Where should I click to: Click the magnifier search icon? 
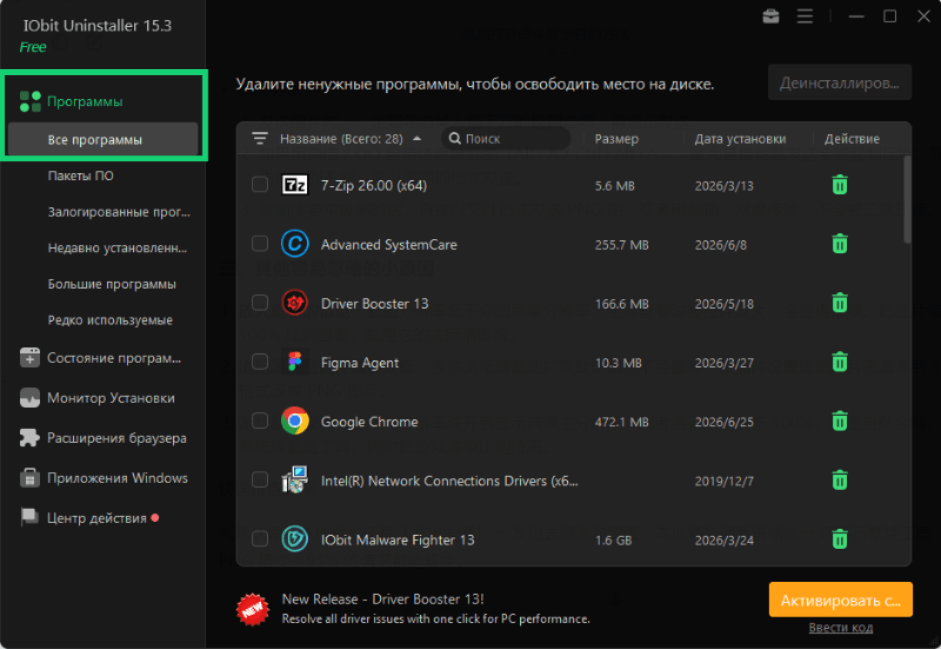tap(455, 139)
